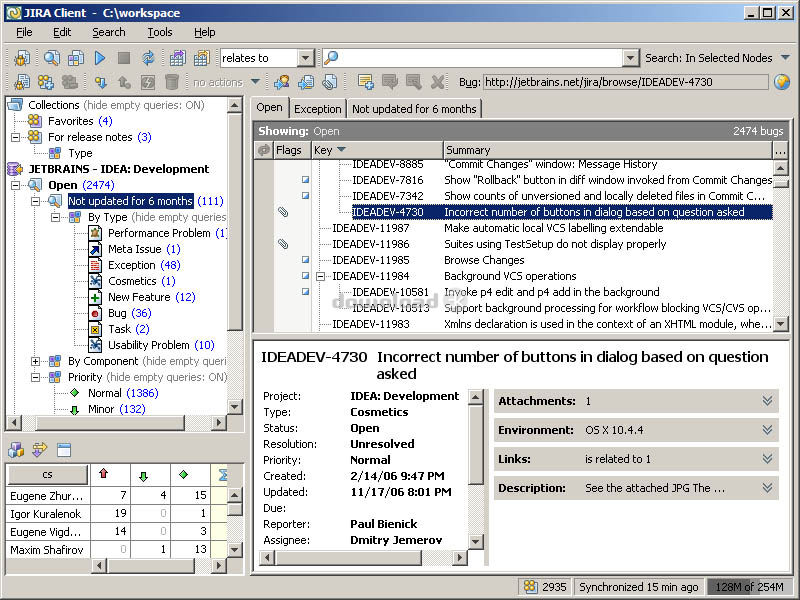Collapse the 'Open' query tree node
The width and height of the screenshot is (800, 600).
click(15, 185)
